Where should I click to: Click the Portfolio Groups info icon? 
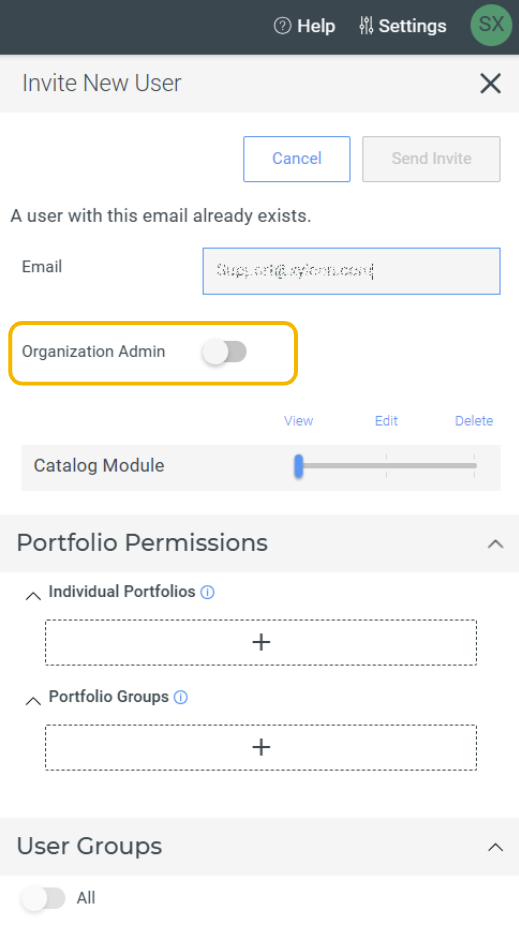coord(180,697)
